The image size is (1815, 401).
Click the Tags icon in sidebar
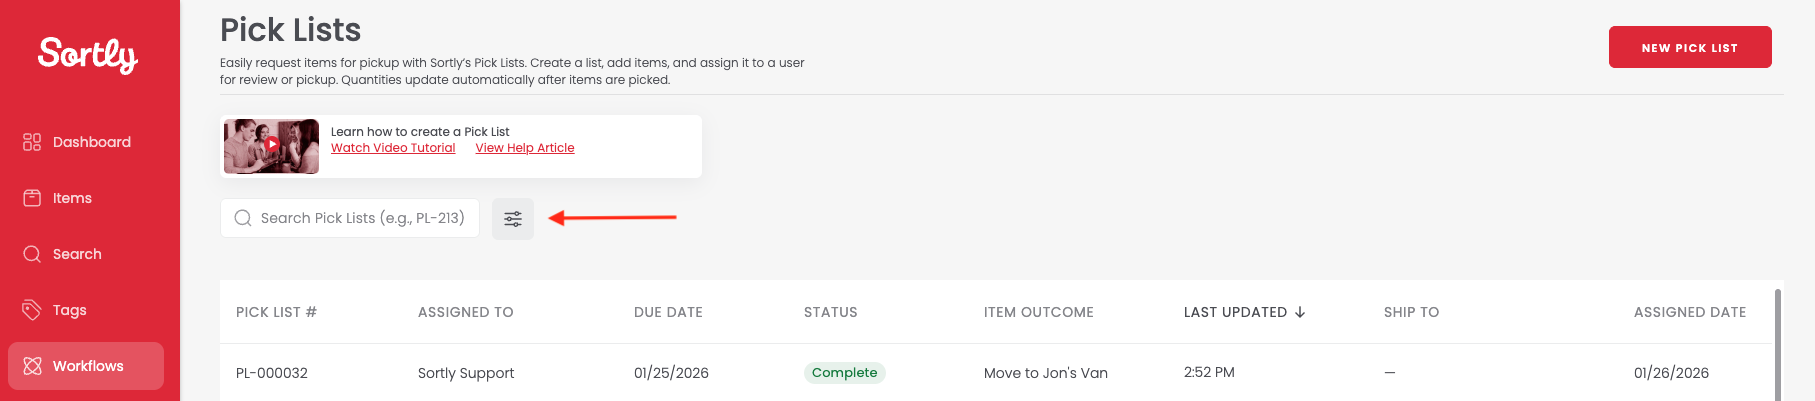pos(32,310)
